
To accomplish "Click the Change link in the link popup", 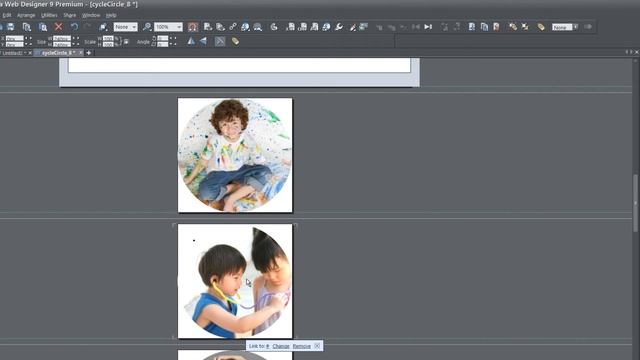I will 281,346.
